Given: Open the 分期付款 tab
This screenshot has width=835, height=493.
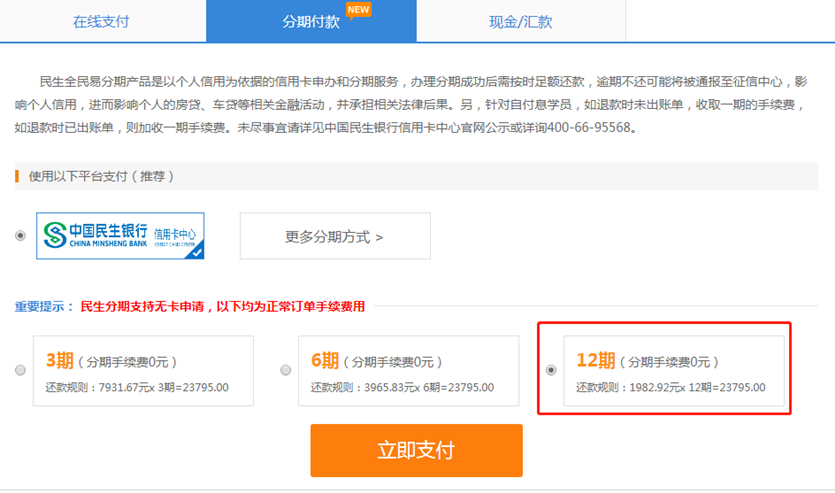Looking at the screenshot, I should point(311,21).
